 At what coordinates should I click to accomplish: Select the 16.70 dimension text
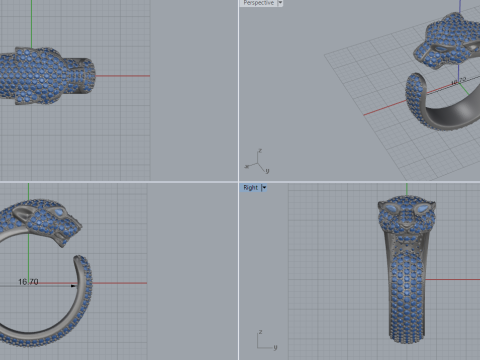pos(28,282)
